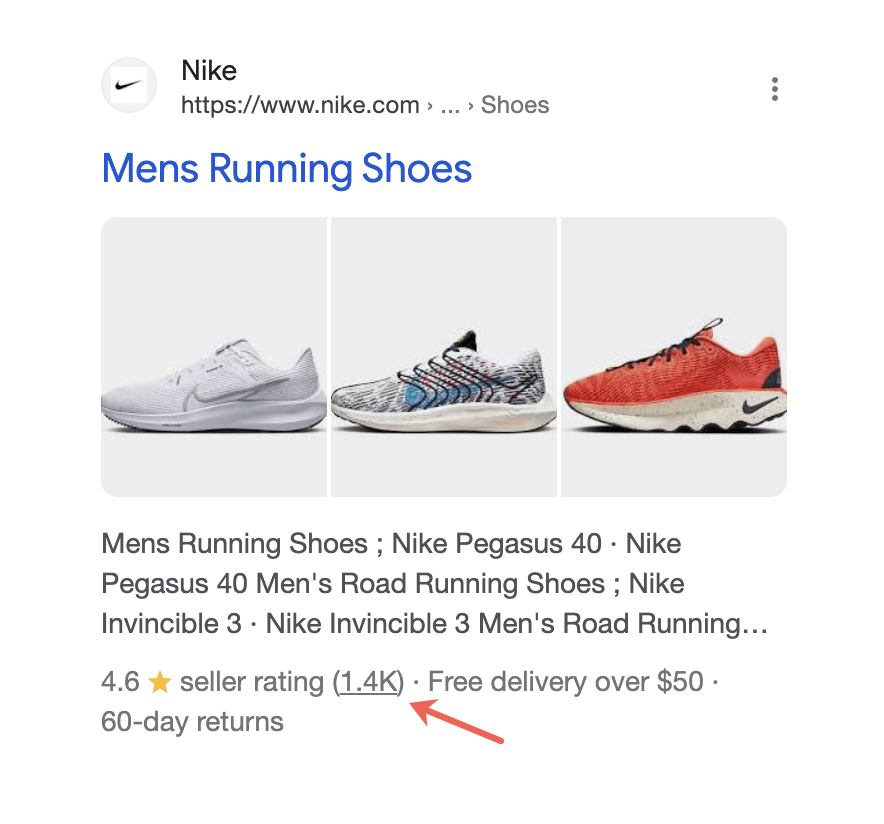The height and width of the screenshot is (824, 884).
Task: Click the 60-day returns text
Action: pyautogui.click(x=192, y=721)
